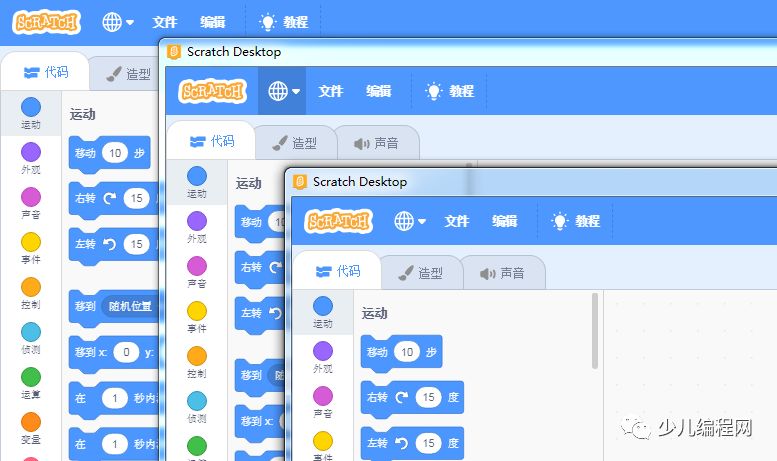Click steps value 10 in front window

(x=407, y=352)
